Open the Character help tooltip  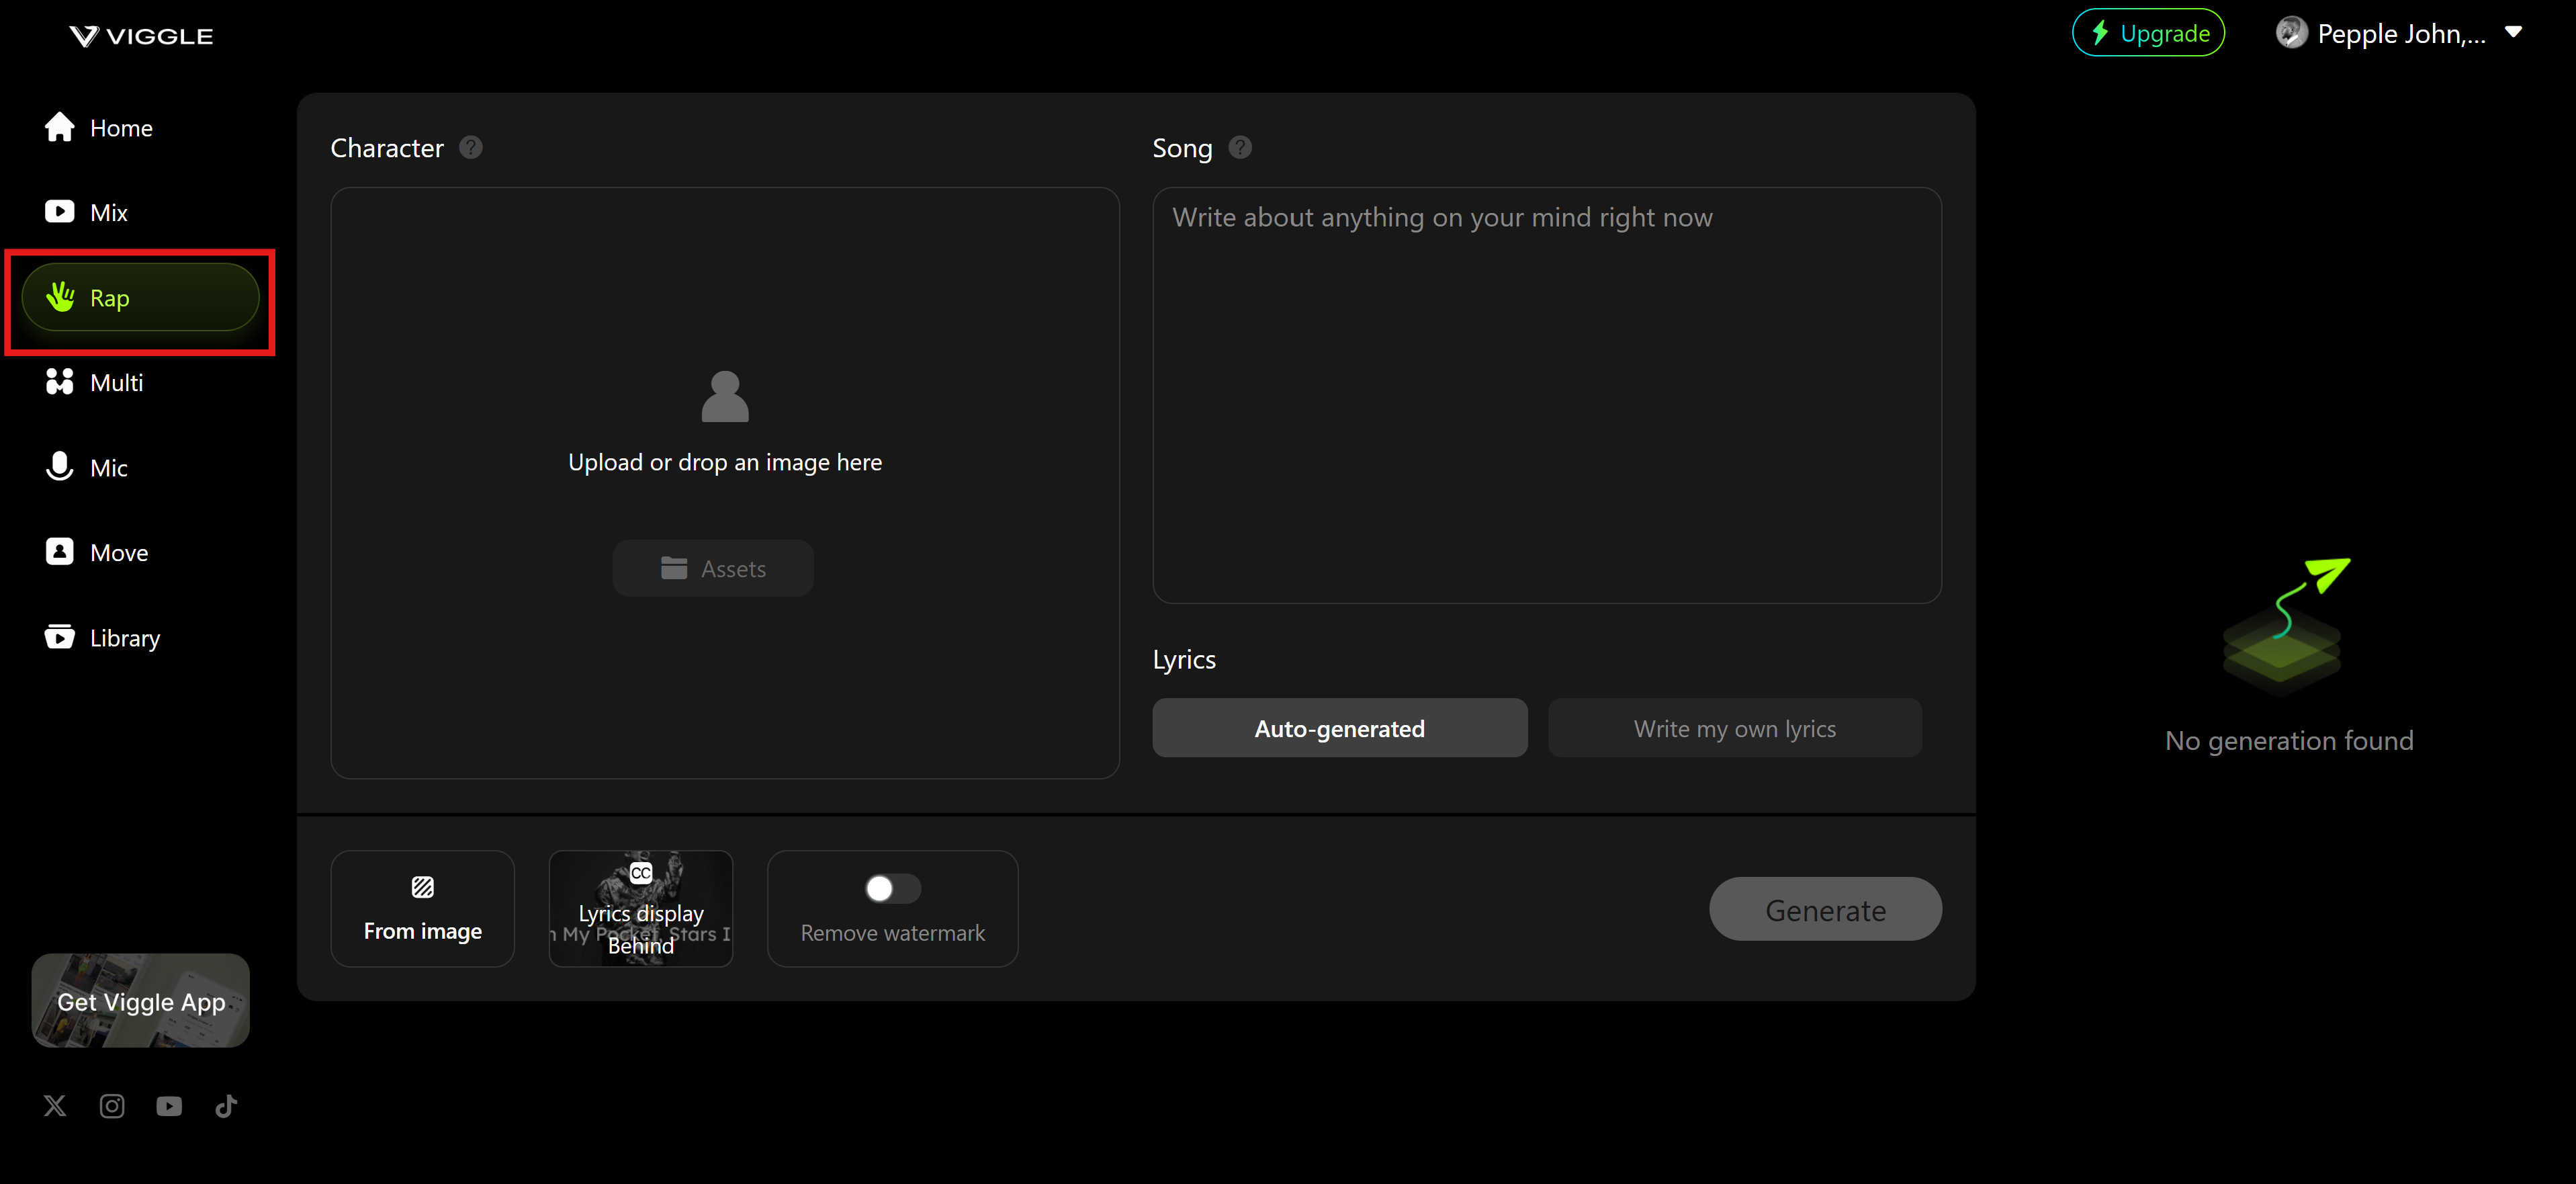pyautogui.click(x=469, y=147)
